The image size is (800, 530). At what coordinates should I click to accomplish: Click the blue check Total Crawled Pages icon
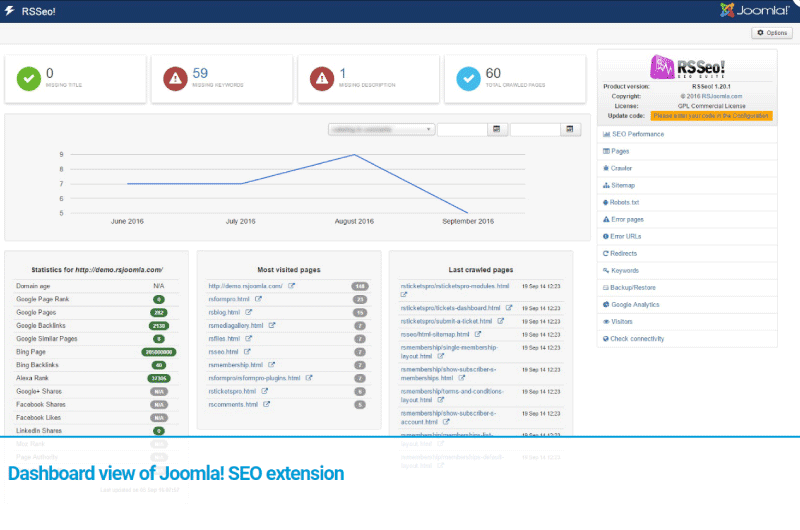click(x=468, y=79)
